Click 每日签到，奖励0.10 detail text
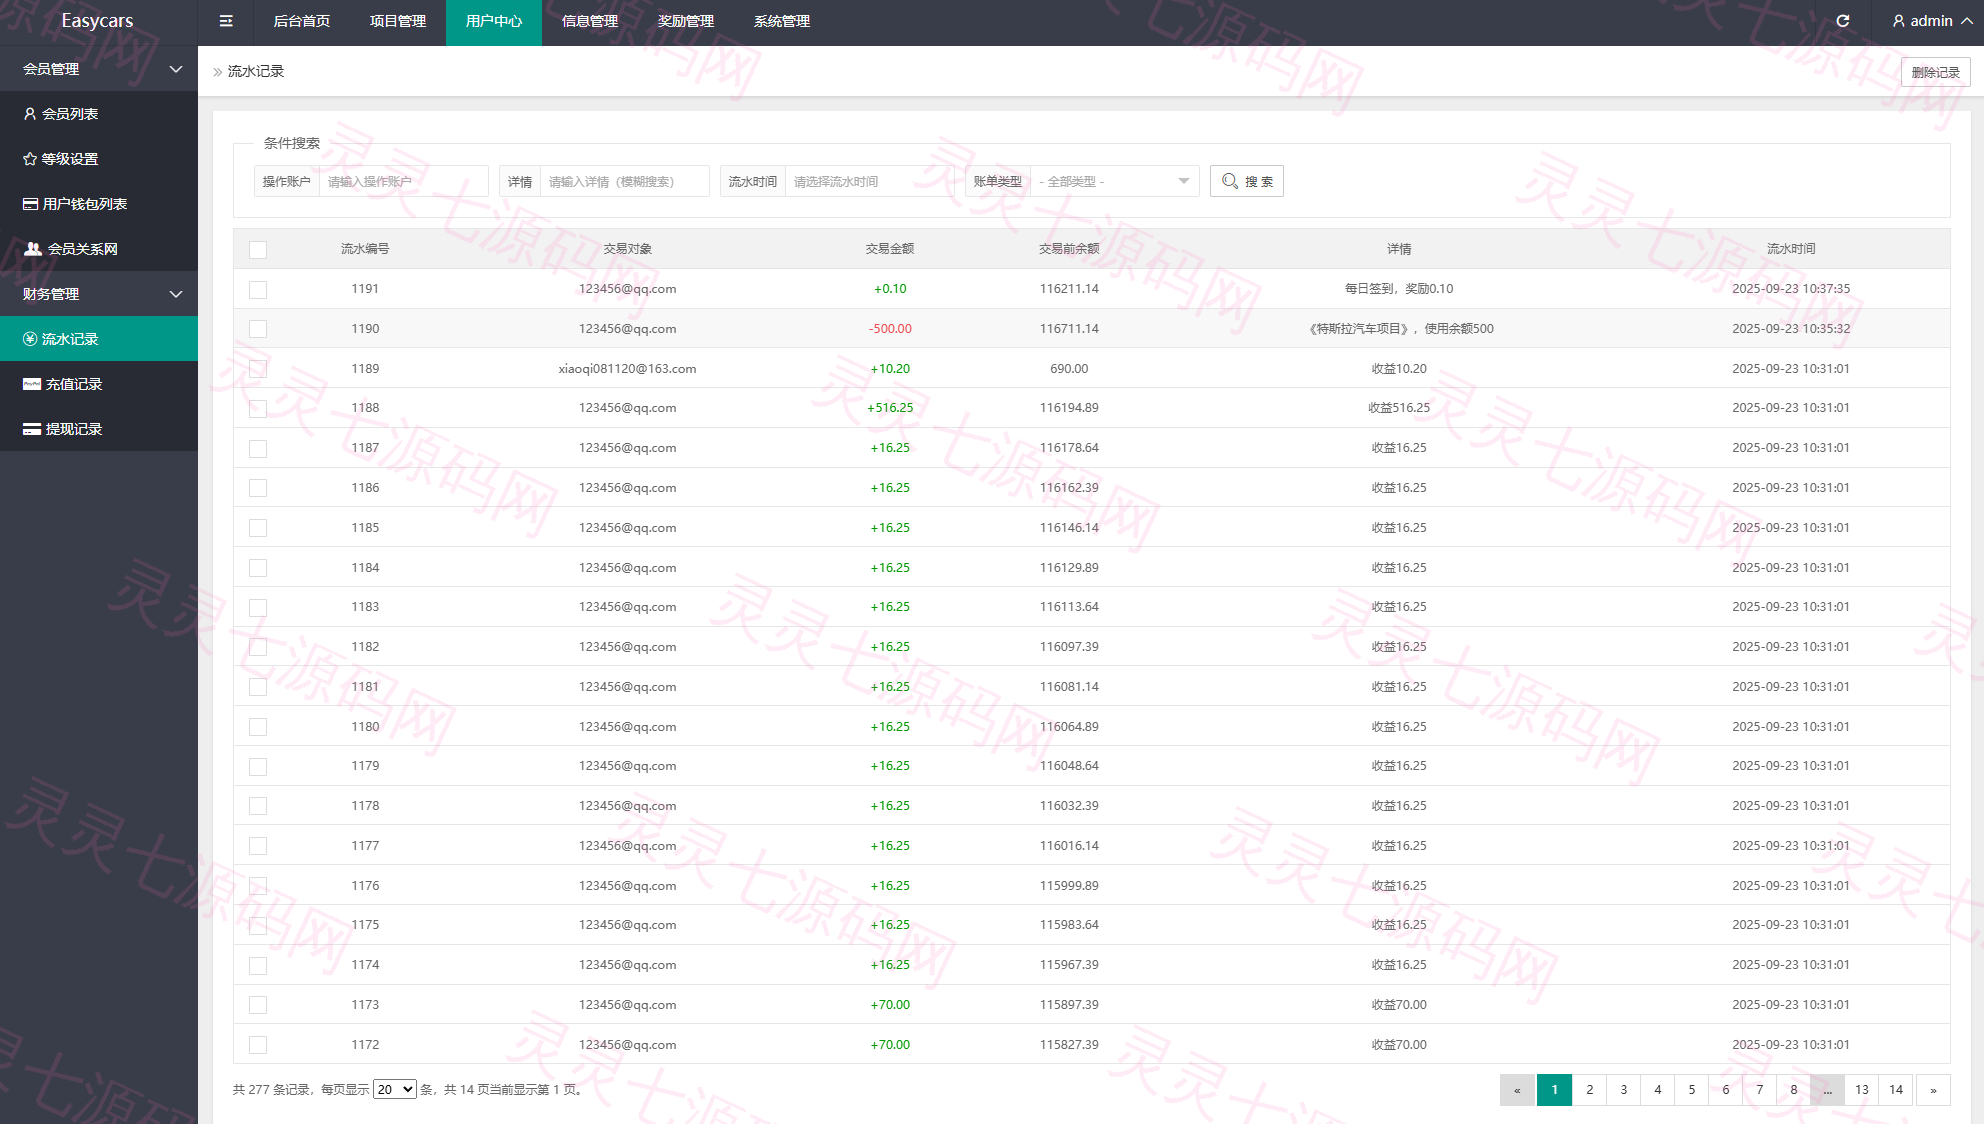Viewport: 1984px width, 1124px height. point(1399,289)
